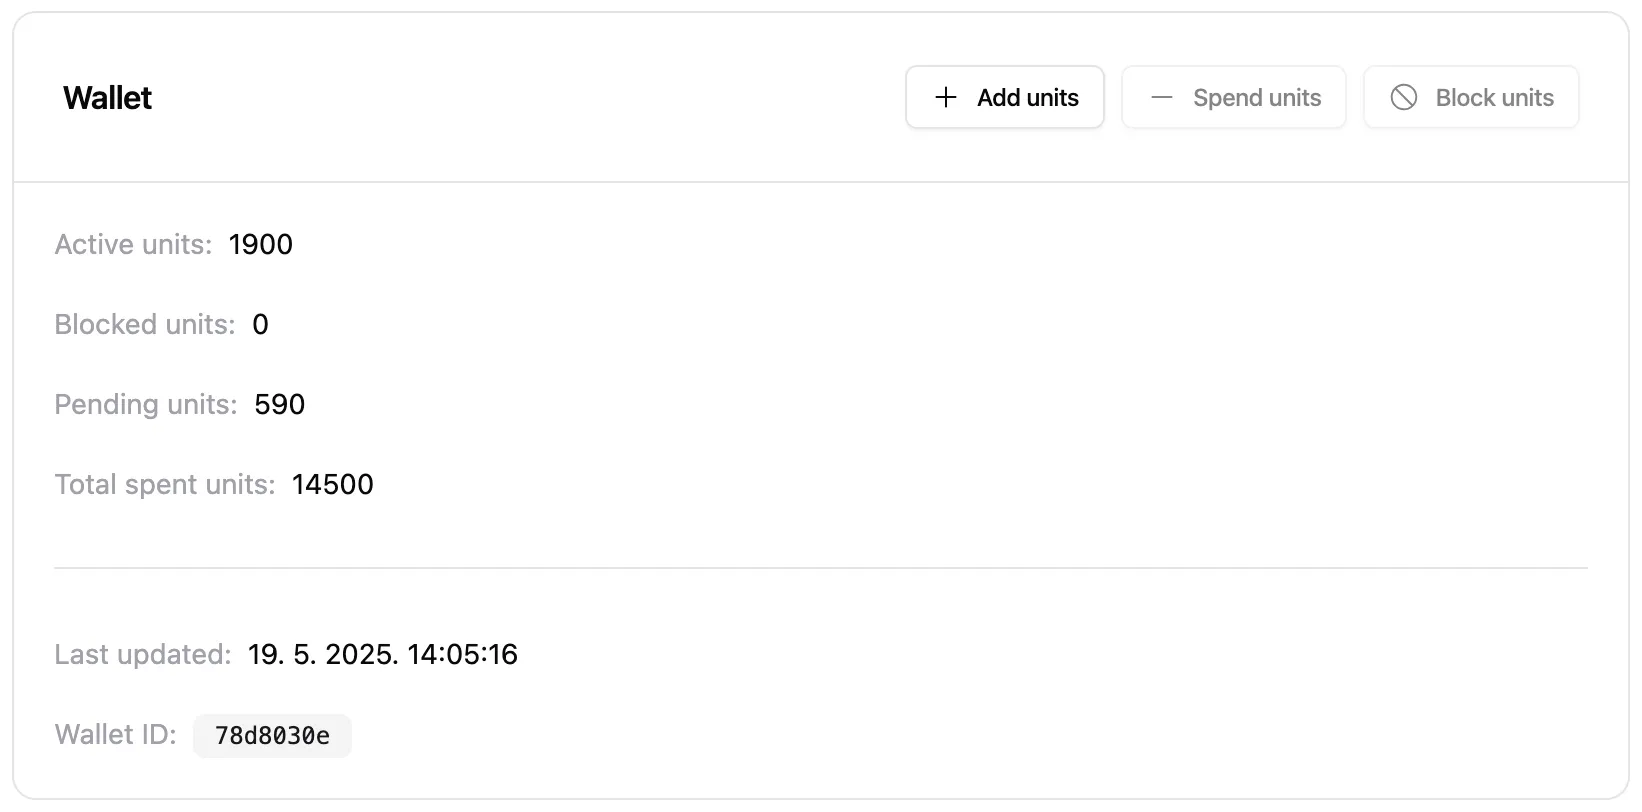Click the last updated timestamp
This screenshot has width=1642, height=812.
tap(382, 655)
